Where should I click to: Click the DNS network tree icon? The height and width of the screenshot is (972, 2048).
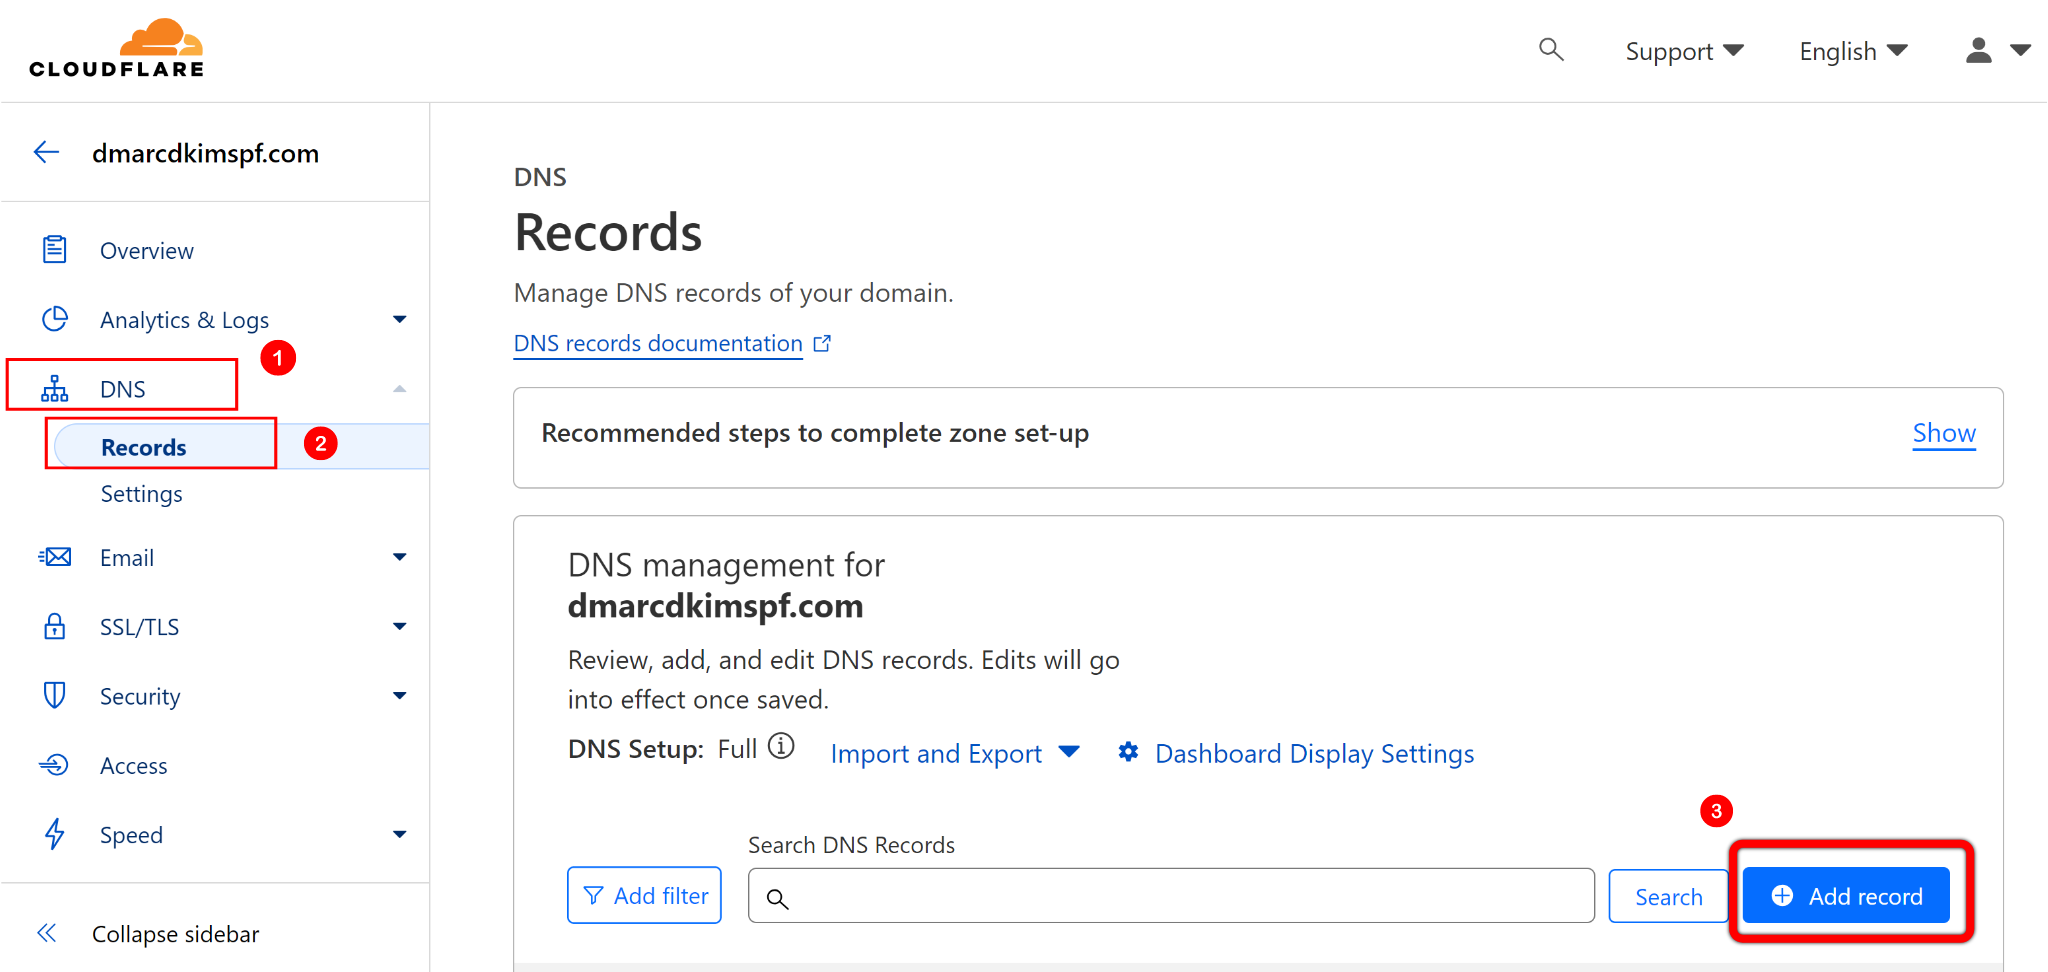click(55, 388)
